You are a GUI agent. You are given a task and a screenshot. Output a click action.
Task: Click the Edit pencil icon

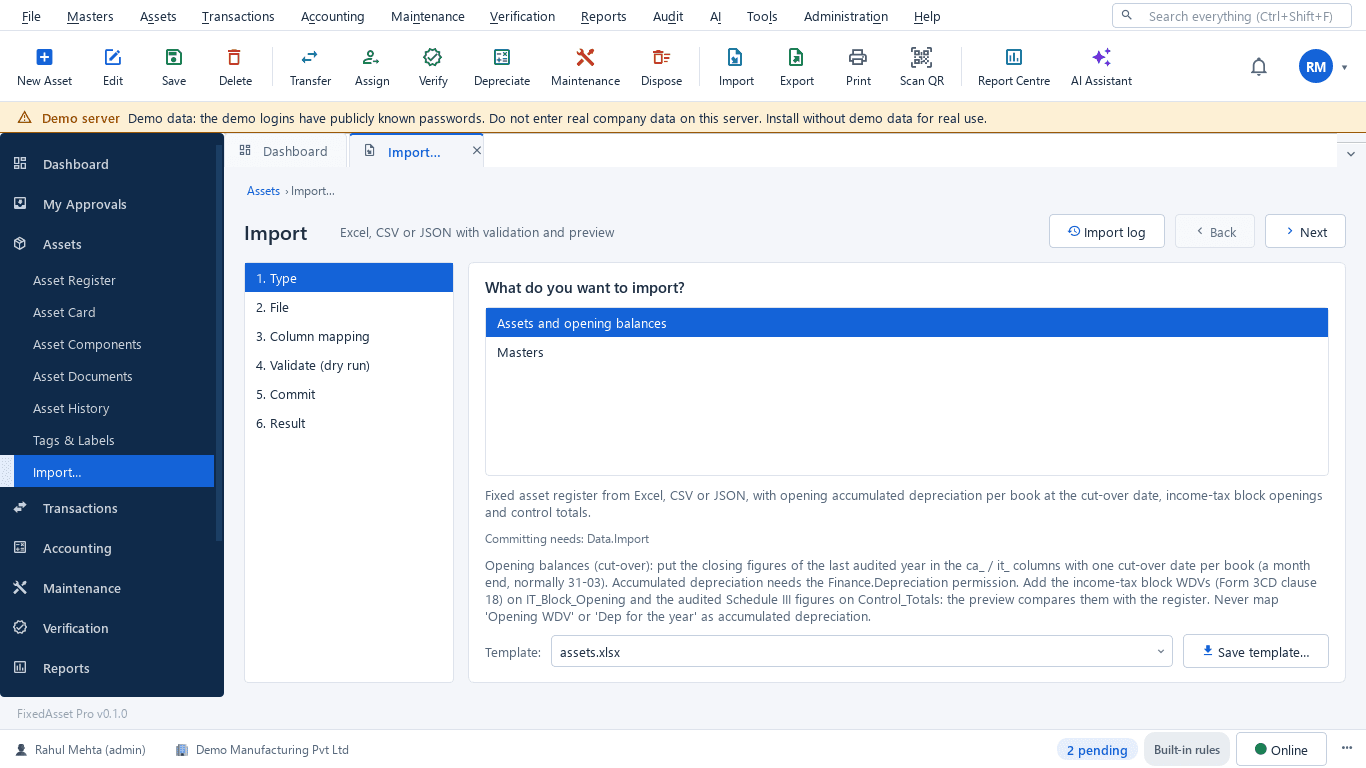(x=113, y=57)
